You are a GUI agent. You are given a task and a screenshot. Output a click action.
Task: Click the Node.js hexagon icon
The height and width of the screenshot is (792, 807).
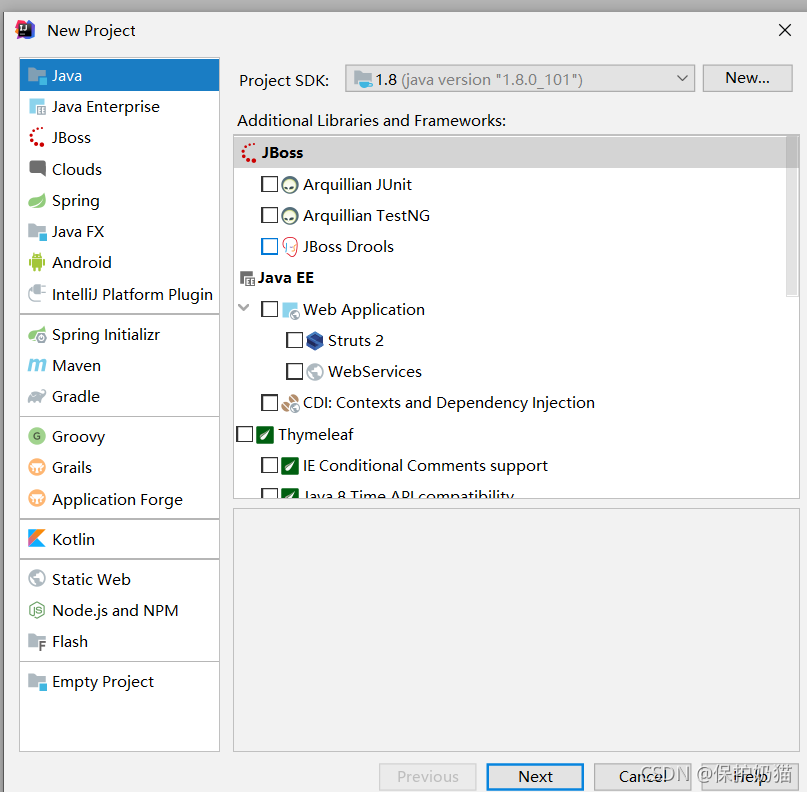(x=37, y=610)
